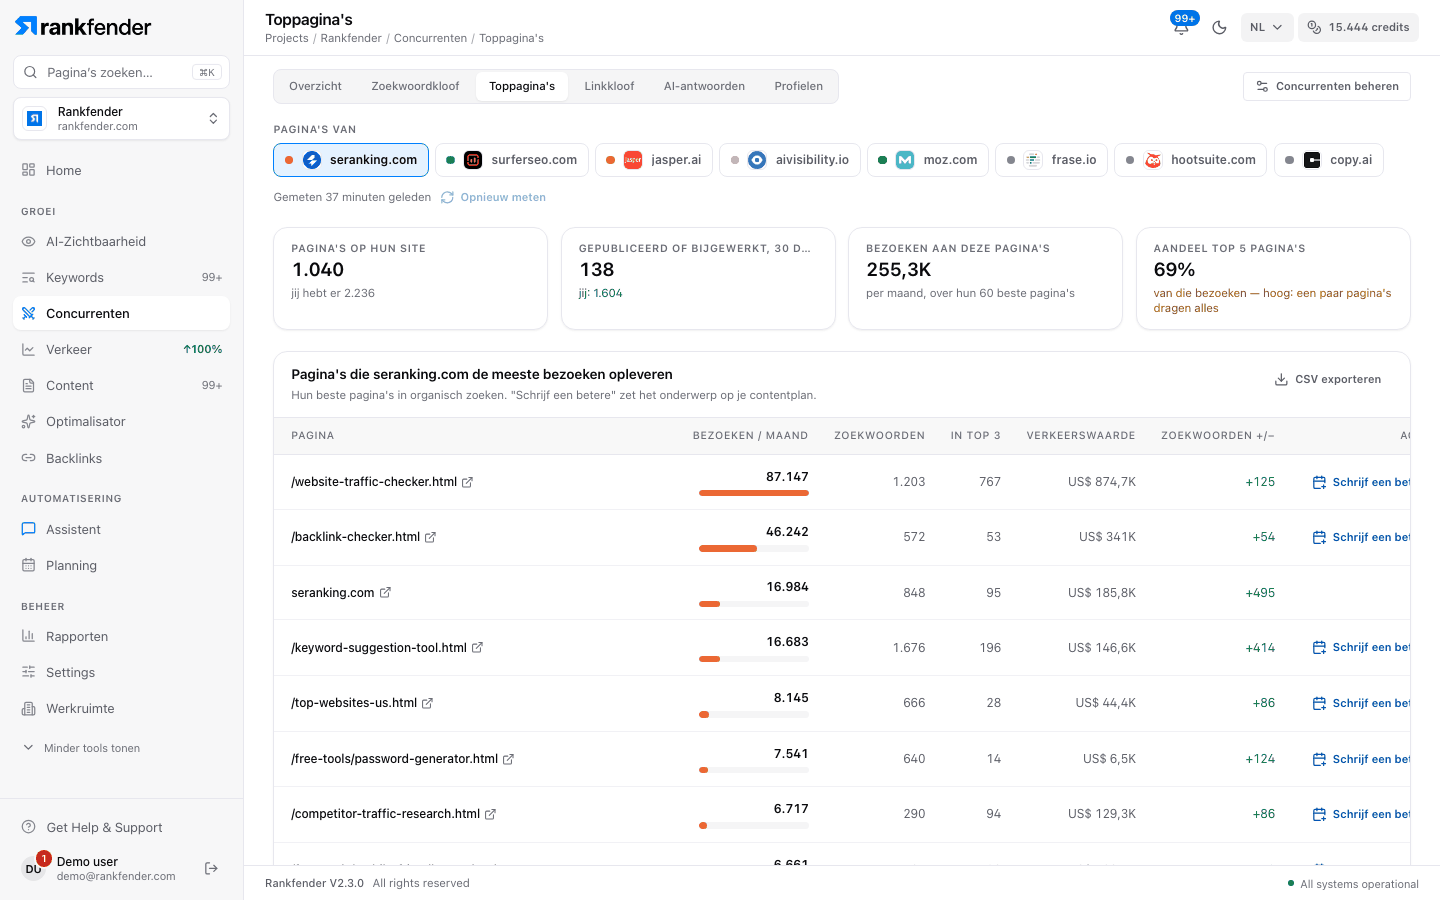
Task: Open Verkeer traffic section
Action: (x=121, y=349)
